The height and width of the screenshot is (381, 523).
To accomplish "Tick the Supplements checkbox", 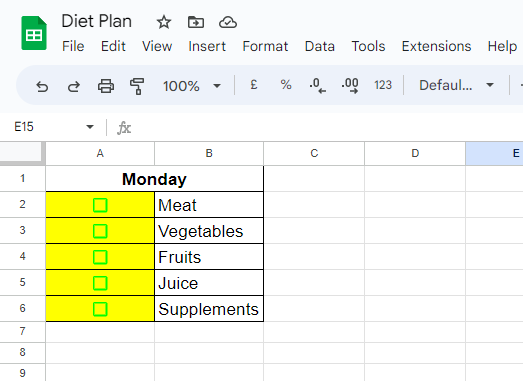I will click(x=100, y=309).
